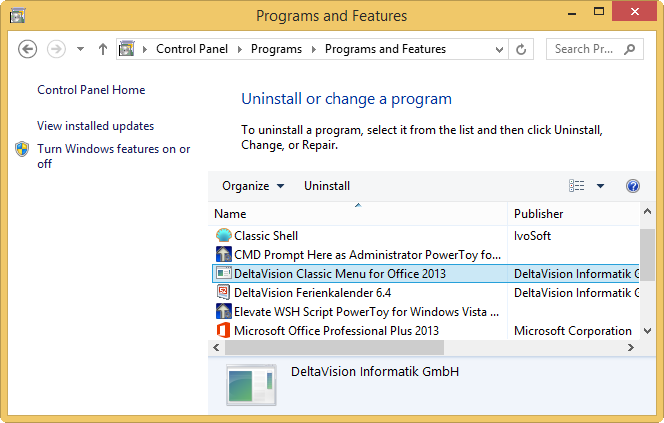This screenshot has width=664, height=423.
Task: Expand chevron before Control Panel breadcrumb
Action: [x=145, y=50]
